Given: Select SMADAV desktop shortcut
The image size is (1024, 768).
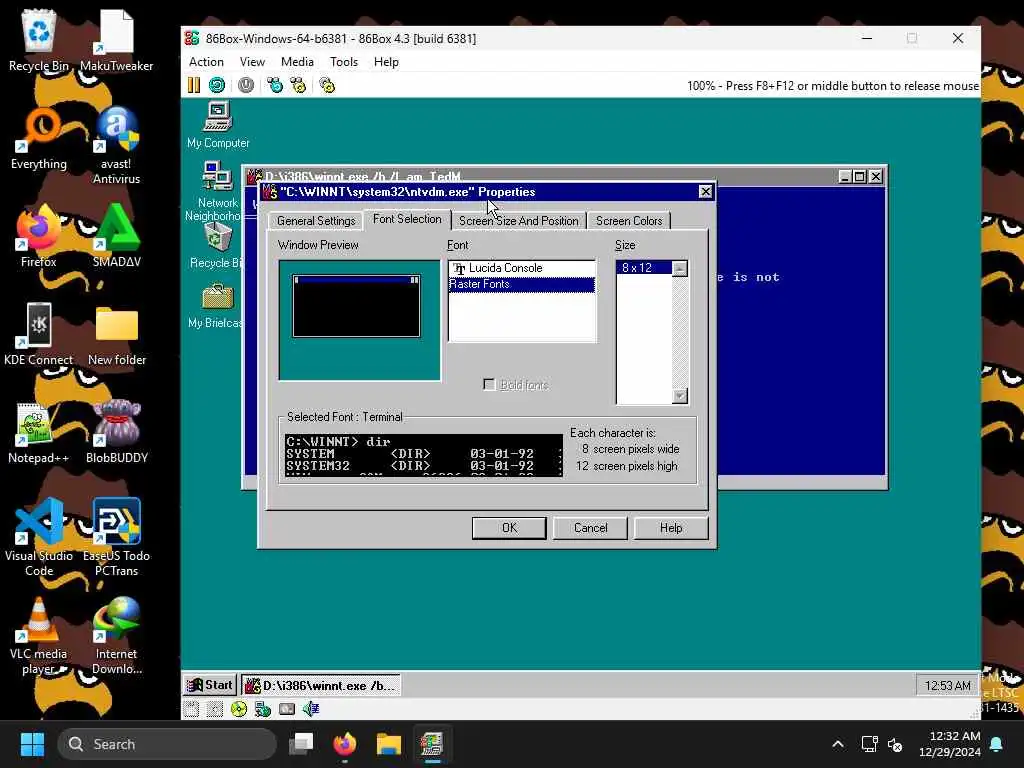Looking at the screenshot, I should 116,236.
